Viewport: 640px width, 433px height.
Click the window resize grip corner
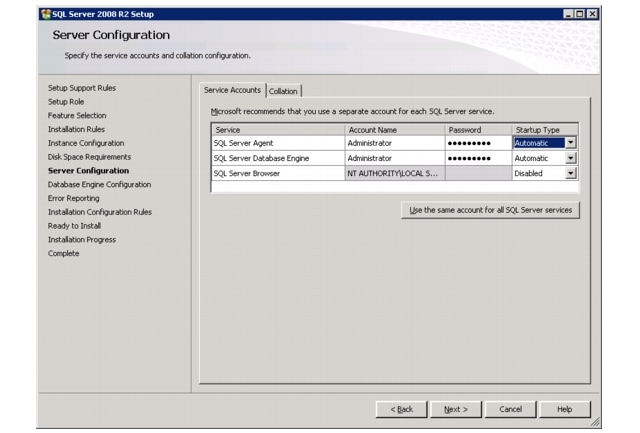(596, 422)
